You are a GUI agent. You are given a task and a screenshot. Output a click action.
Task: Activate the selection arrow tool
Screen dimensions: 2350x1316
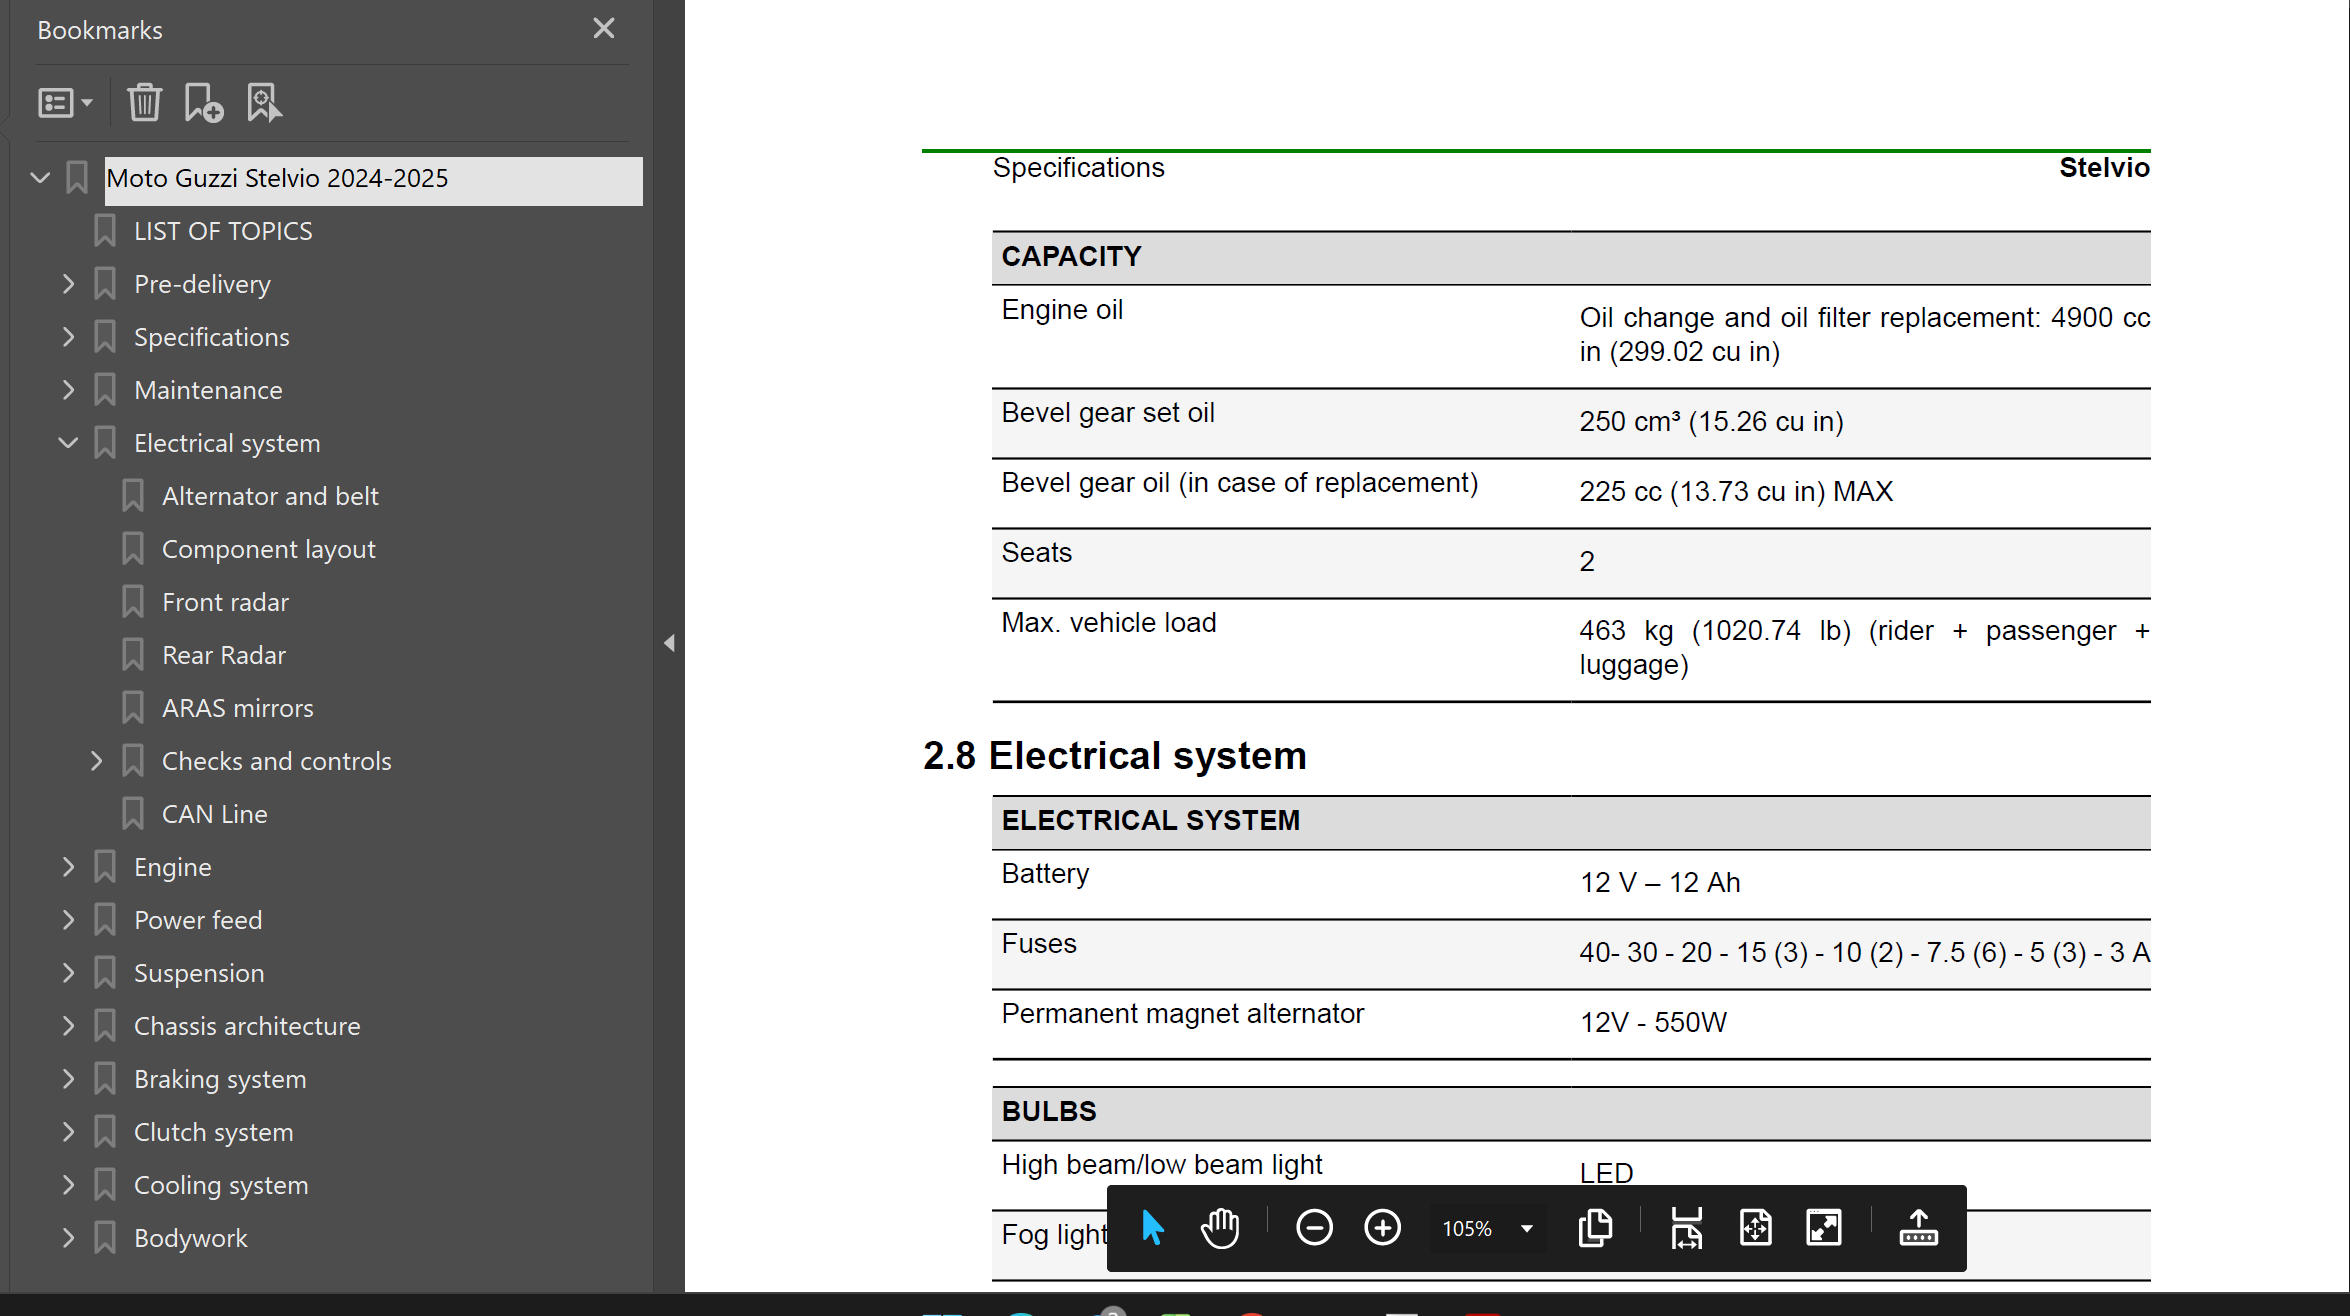pos(1152,1228)
